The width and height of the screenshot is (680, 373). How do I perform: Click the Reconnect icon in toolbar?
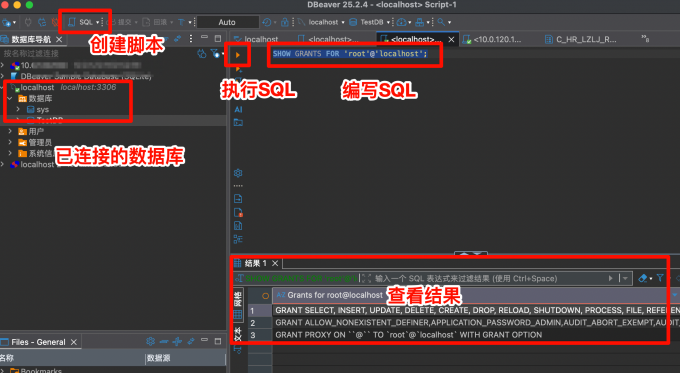[42, 22]
